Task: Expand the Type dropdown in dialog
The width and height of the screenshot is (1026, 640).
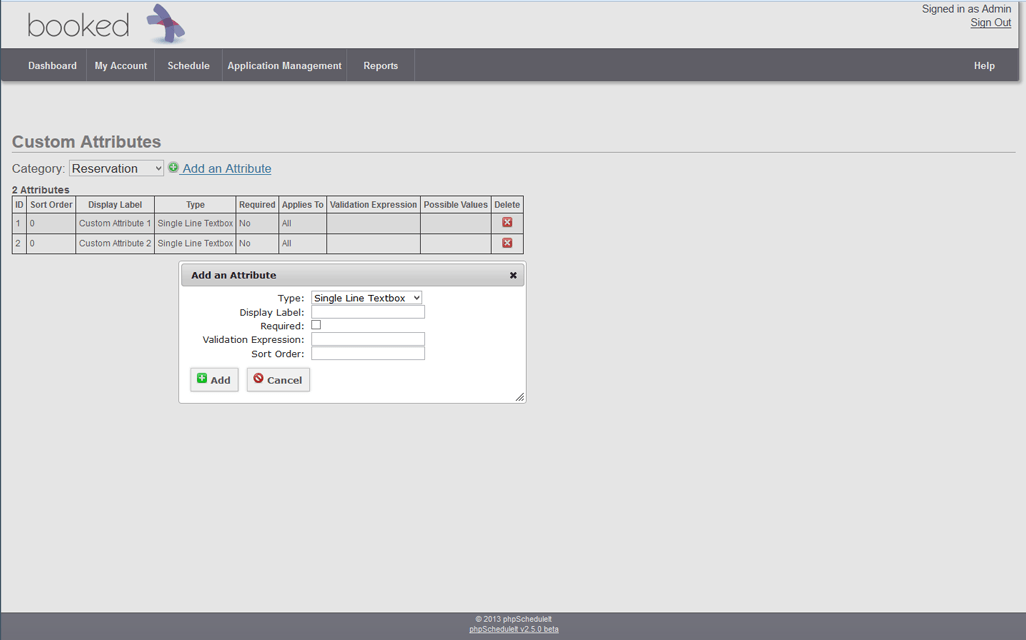Action: pos(366,298)
